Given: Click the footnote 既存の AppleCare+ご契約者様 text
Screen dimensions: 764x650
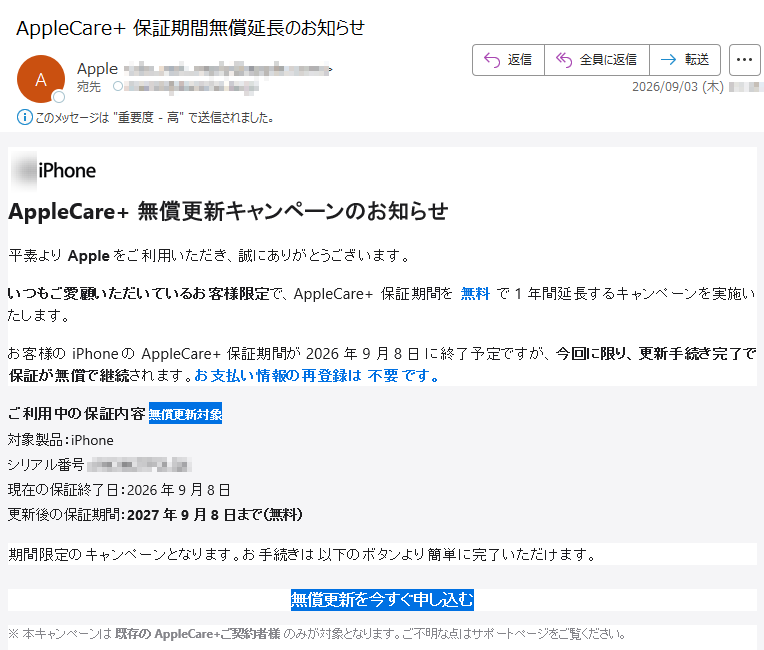Looking at the screenshot, I should [198, 634].
